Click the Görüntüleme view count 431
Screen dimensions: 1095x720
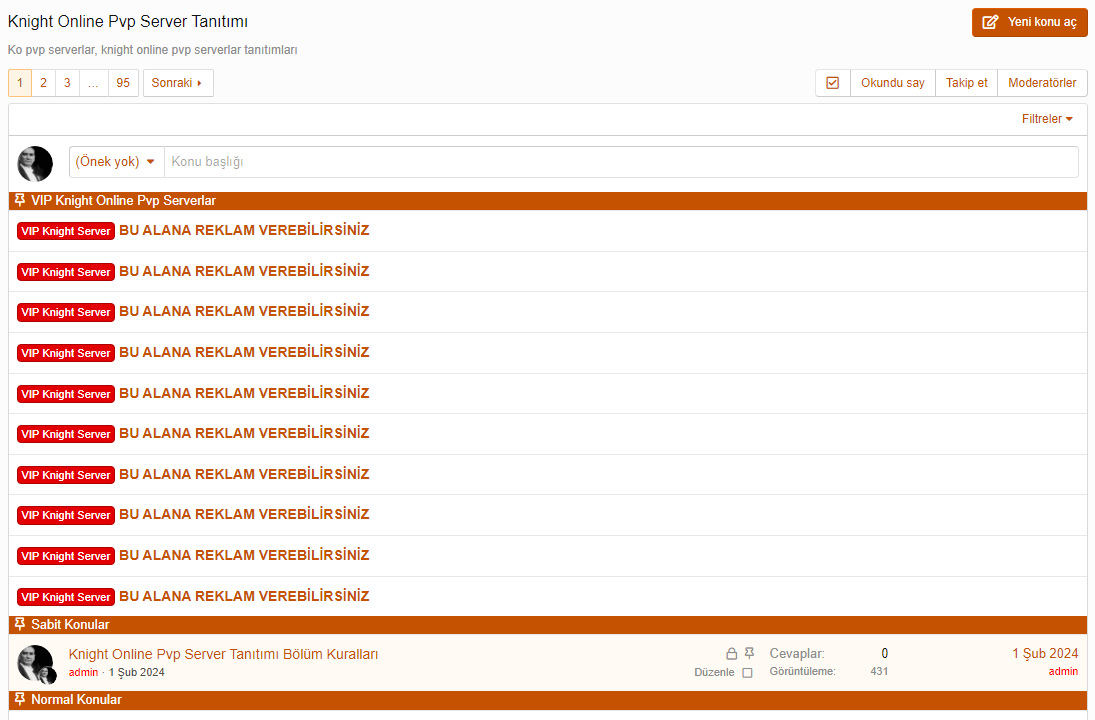pyautogui.click(x=879, y=671)
